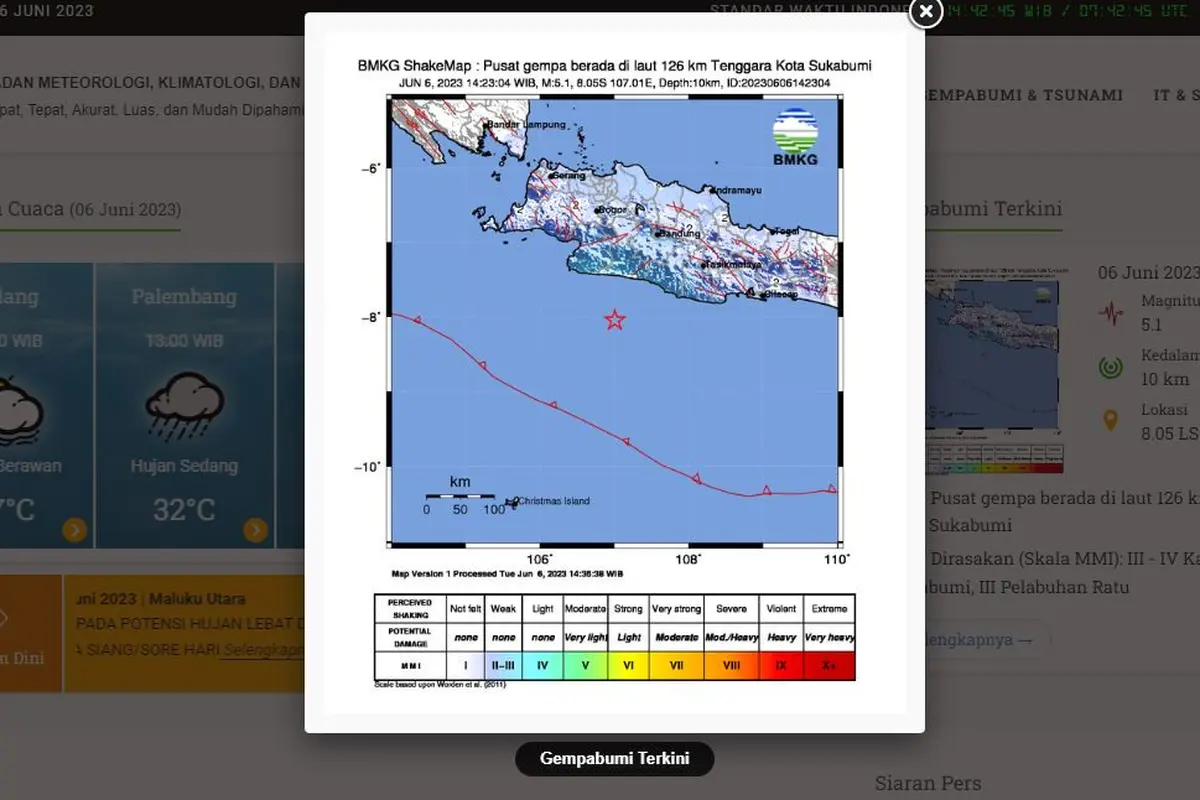Click the location pin icon
The width and height of the screenshot is (1200, 800).
tap(1111, 420)
